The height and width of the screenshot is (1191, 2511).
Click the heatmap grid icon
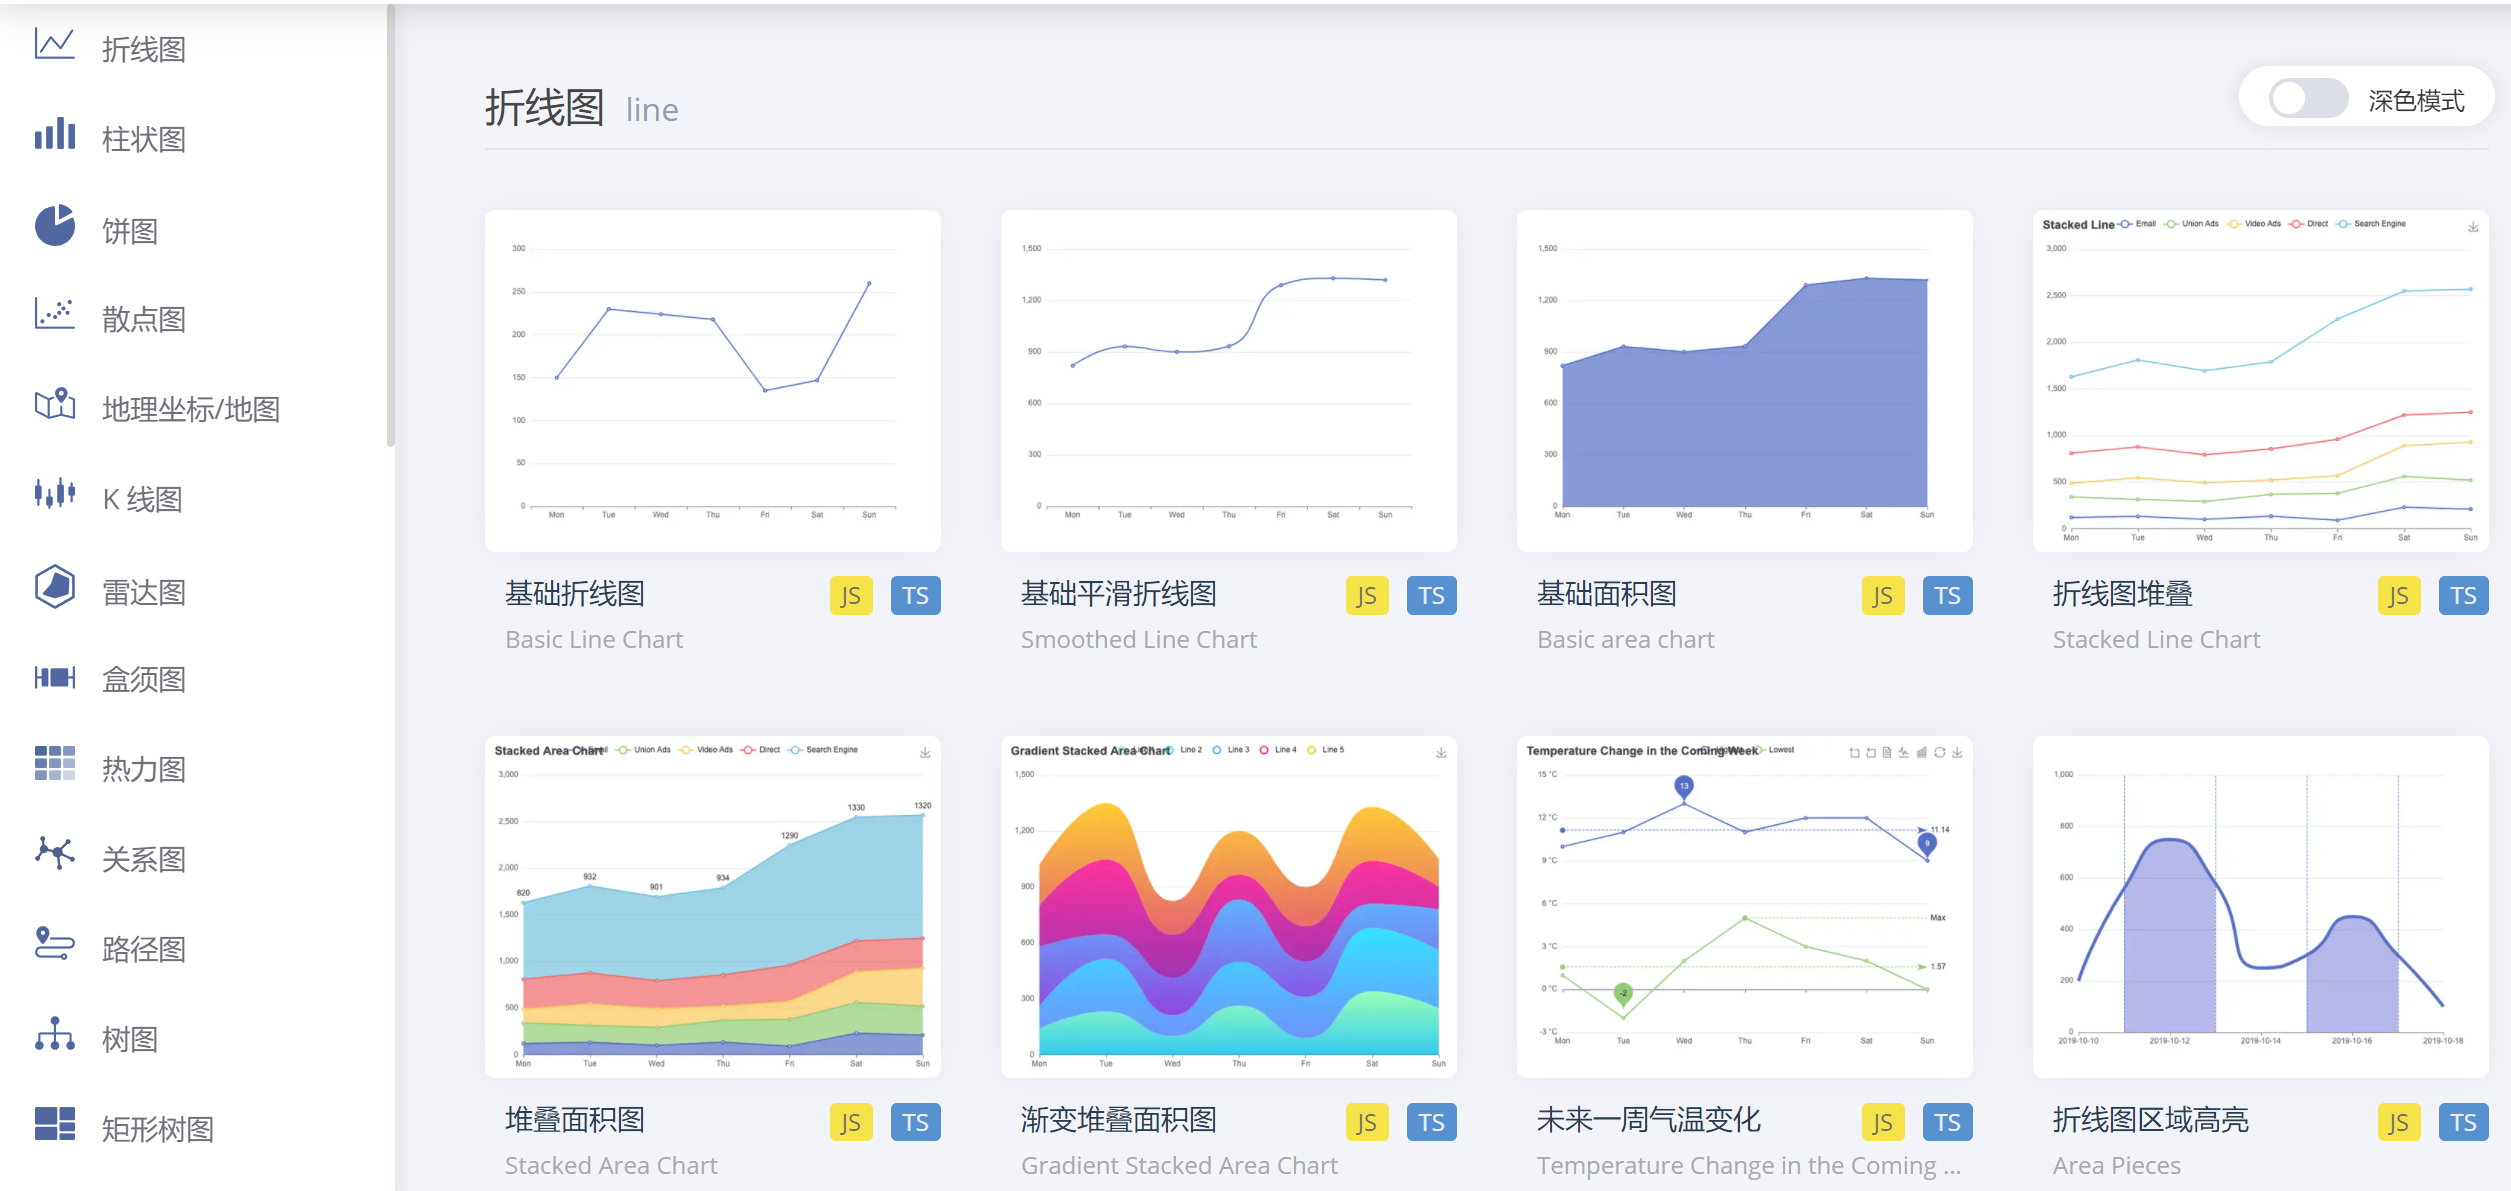coord(54,764)
